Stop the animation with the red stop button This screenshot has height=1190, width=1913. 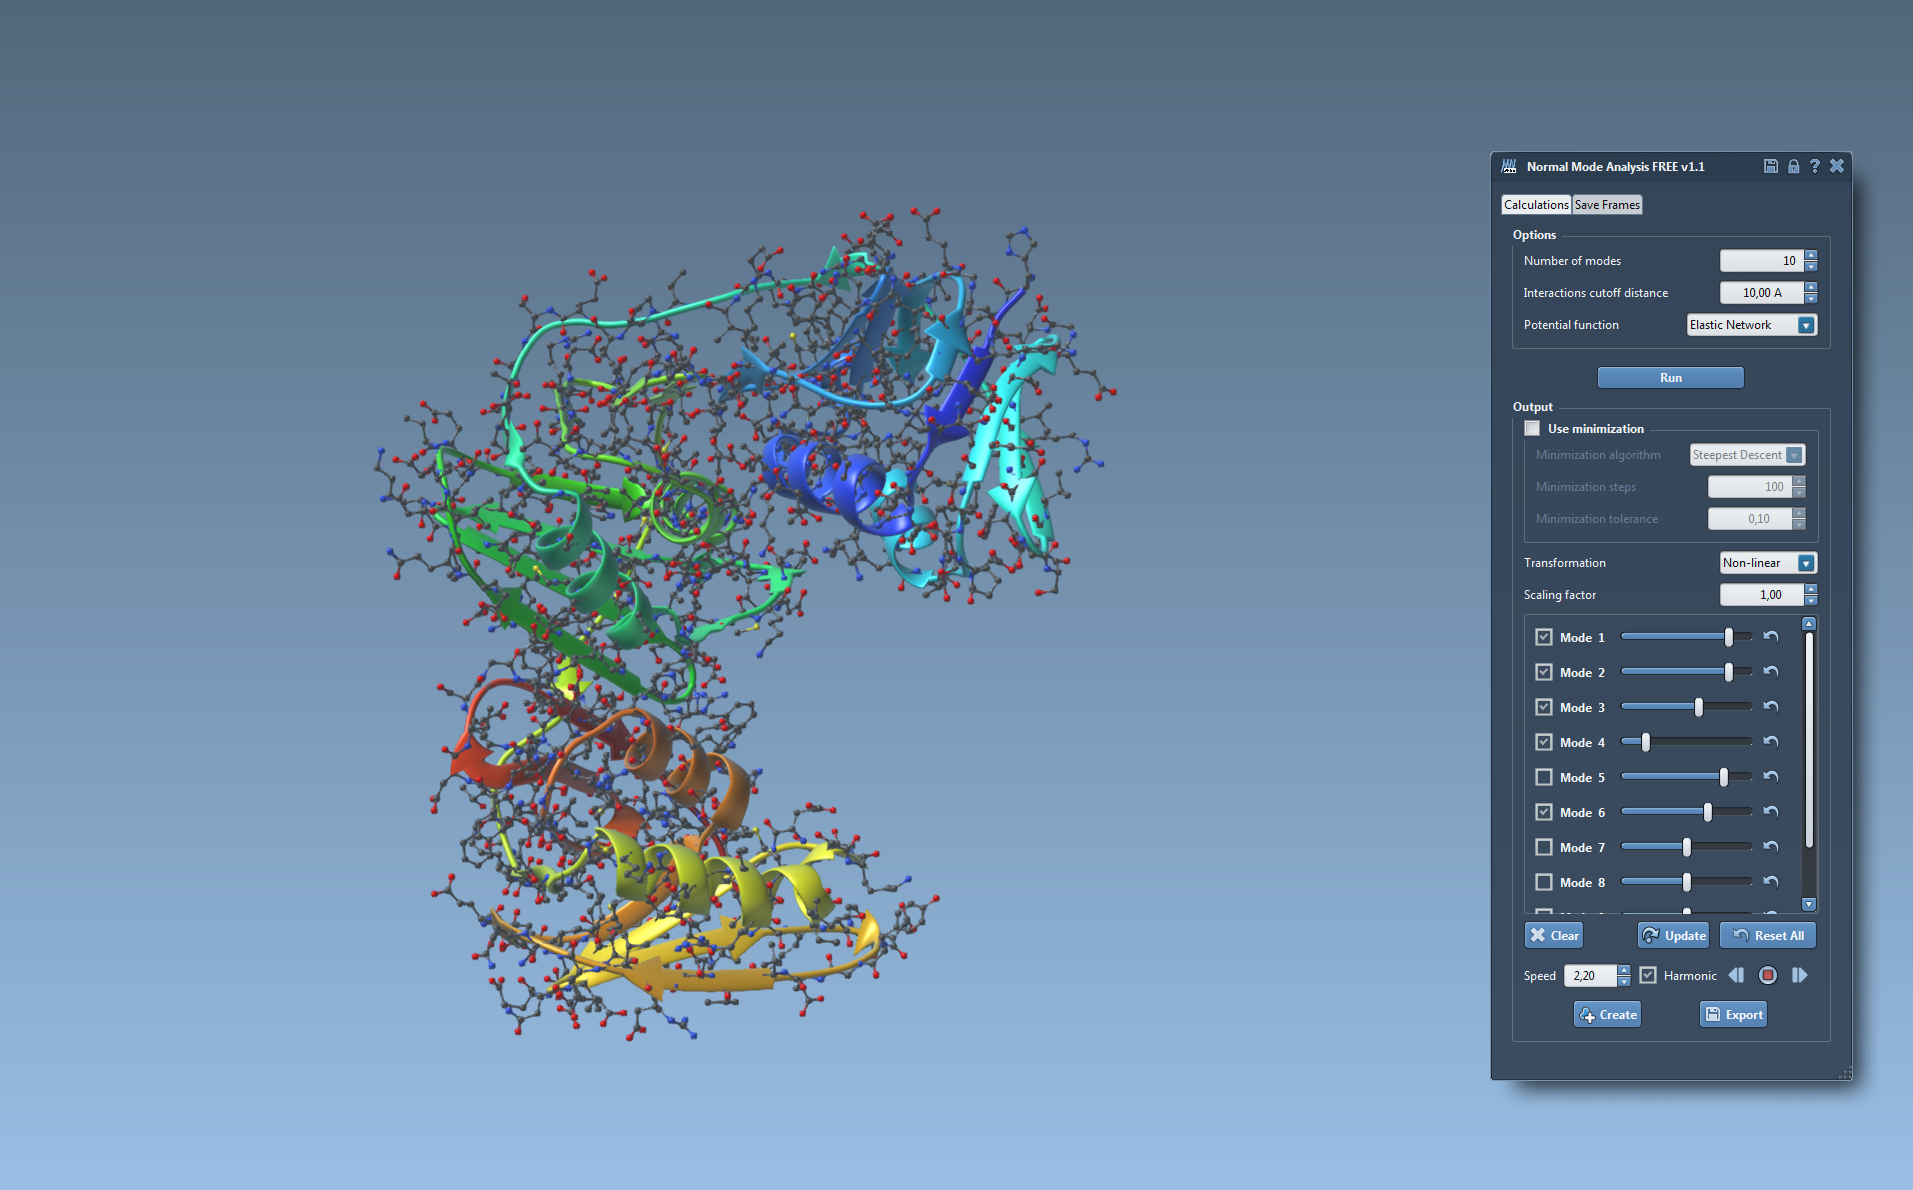coord(1768,975)
